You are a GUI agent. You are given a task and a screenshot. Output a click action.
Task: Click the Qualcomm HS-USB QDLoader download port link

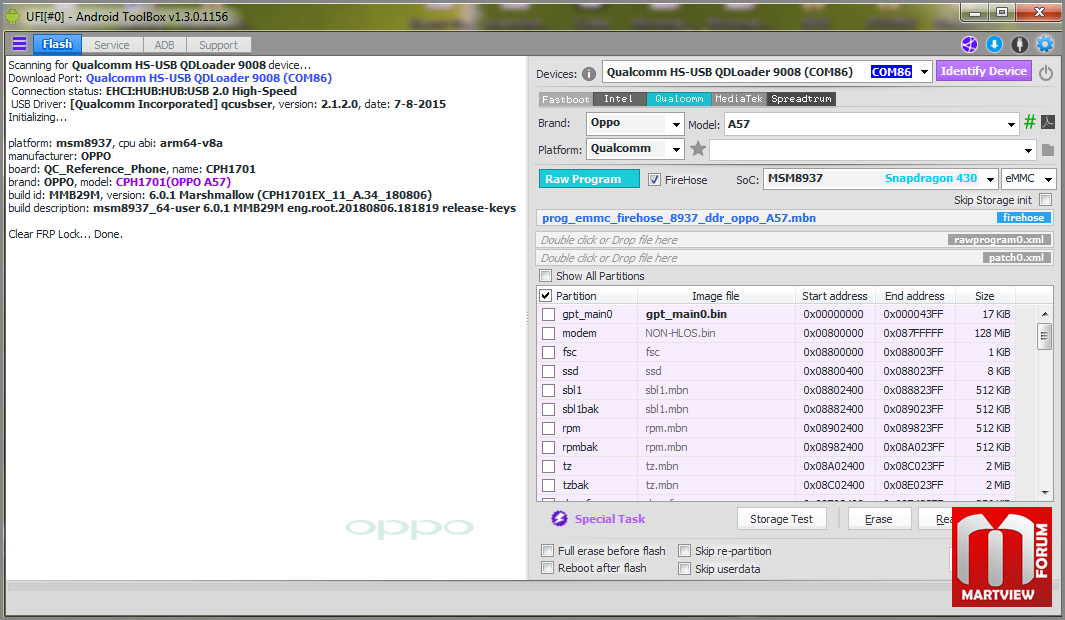point(209,78)
